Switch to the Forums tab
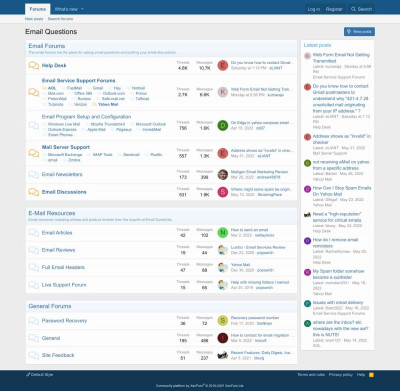 38,9
